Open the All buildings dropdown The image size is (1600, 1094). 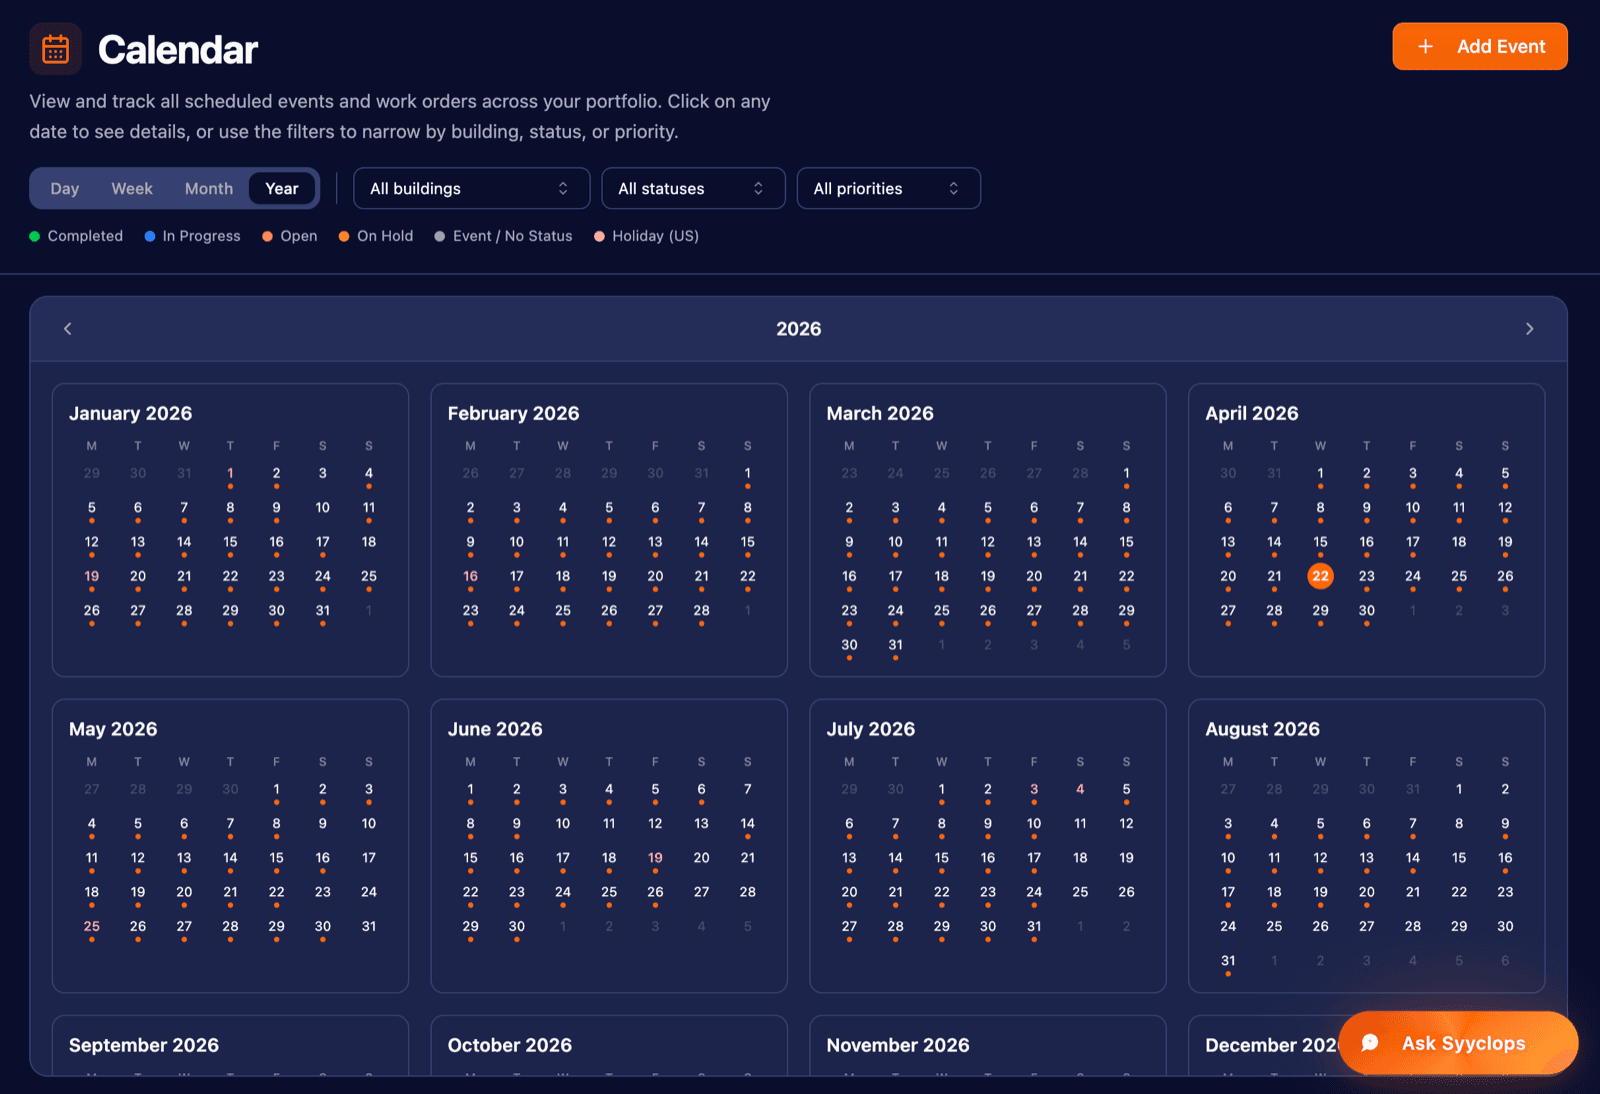[471, 188]
